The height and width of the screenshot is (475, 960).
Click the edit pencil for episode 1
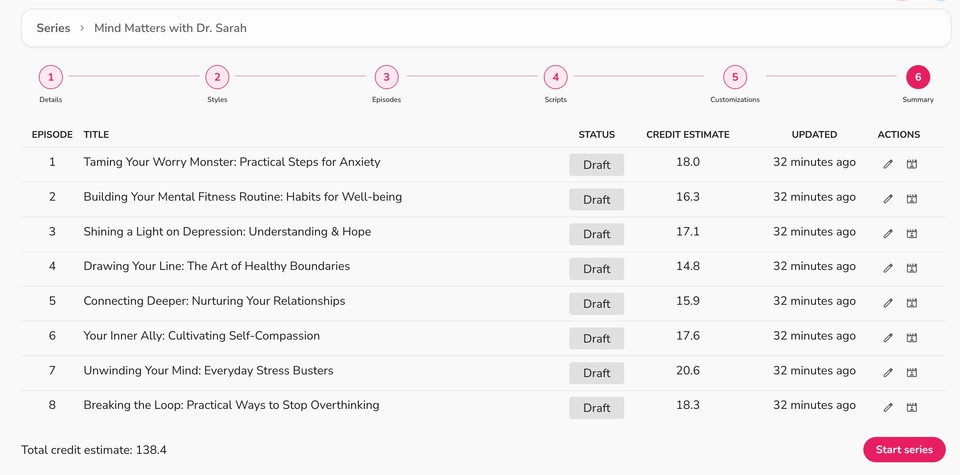coord(888,164)
